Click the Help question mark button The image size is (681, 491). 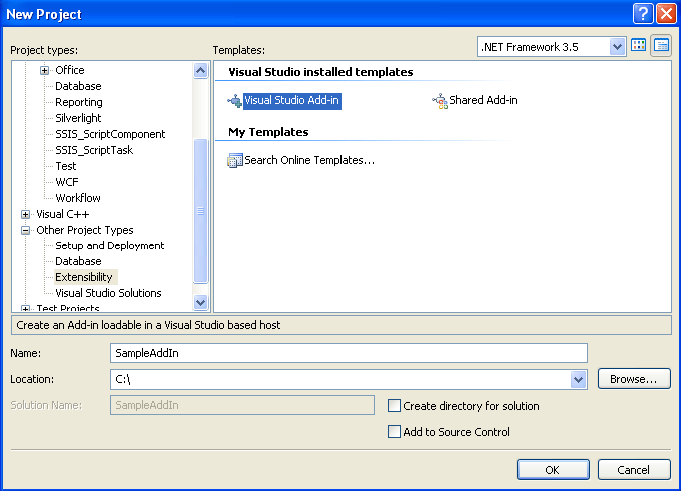643,14
